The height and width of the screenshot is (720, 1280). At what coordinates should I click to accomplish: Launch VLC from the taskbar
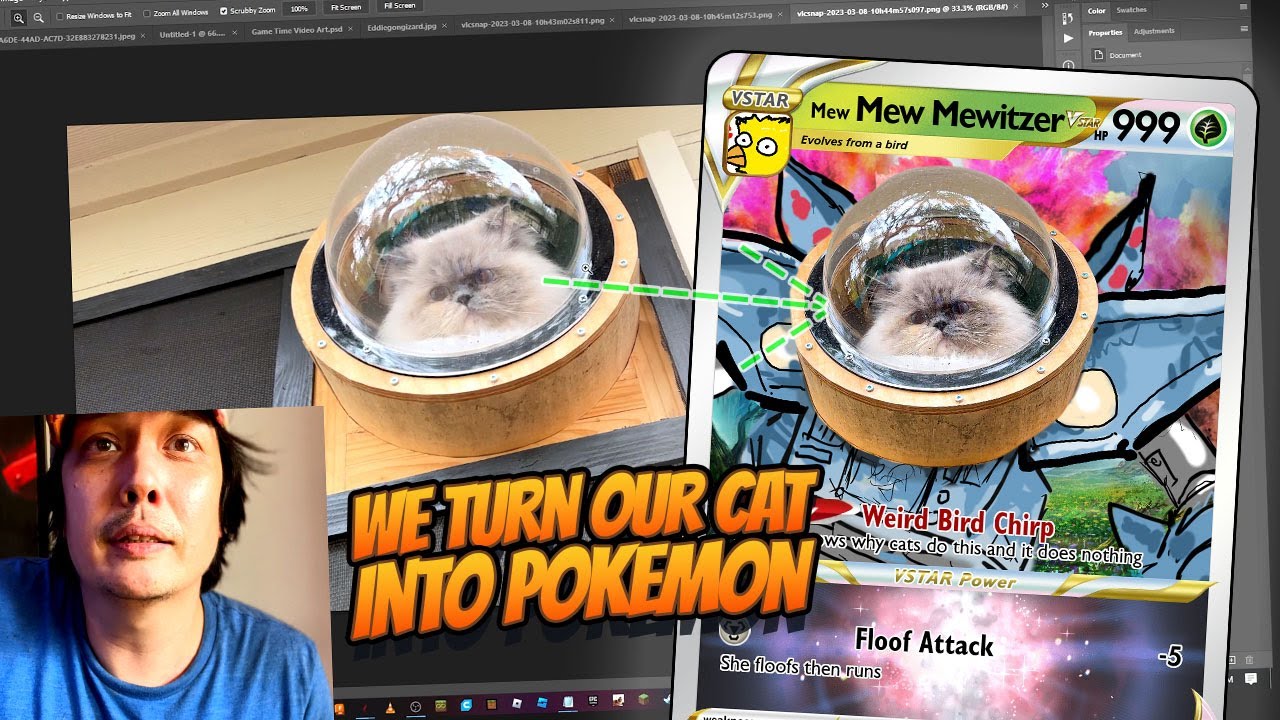coord(390,707)
